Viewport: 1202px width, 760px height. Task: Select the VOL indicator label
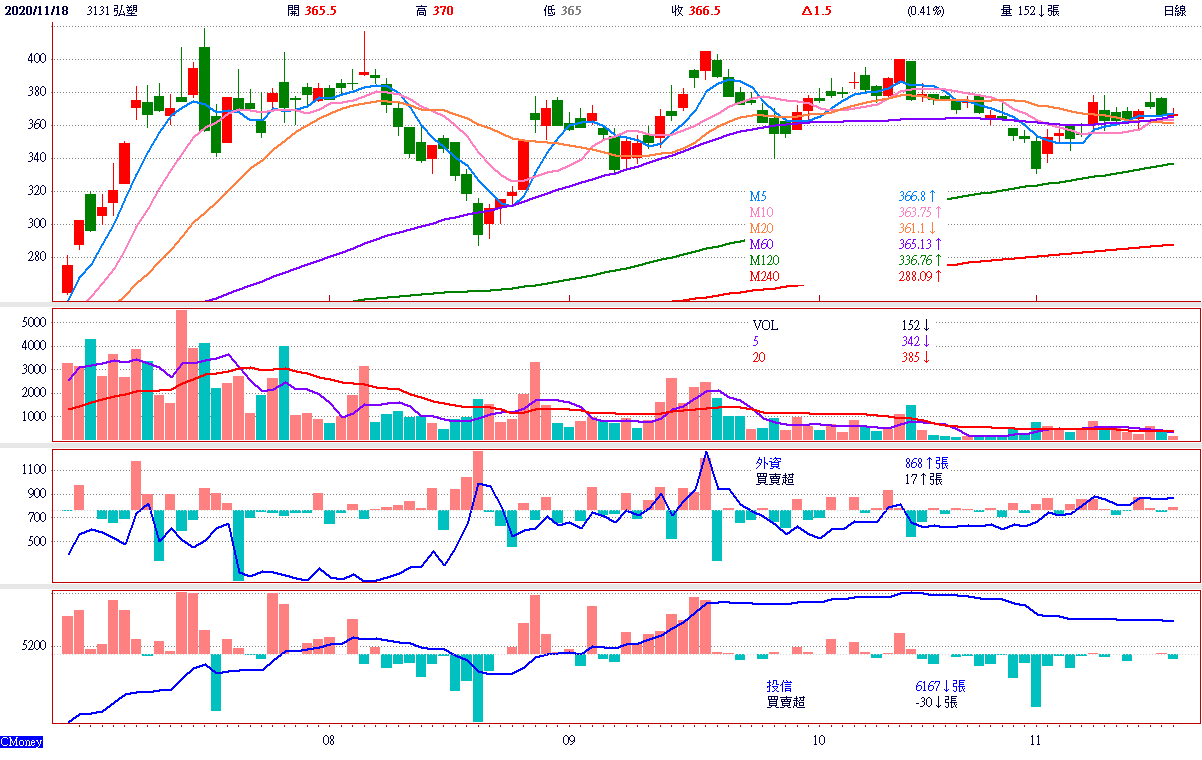click(x=765, y=325)
